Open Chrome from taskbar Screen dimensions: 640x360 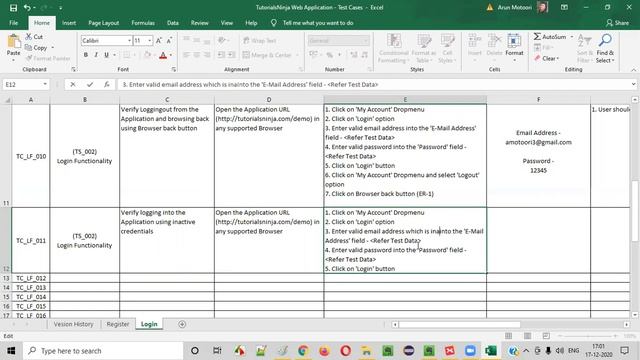[303, 351]
